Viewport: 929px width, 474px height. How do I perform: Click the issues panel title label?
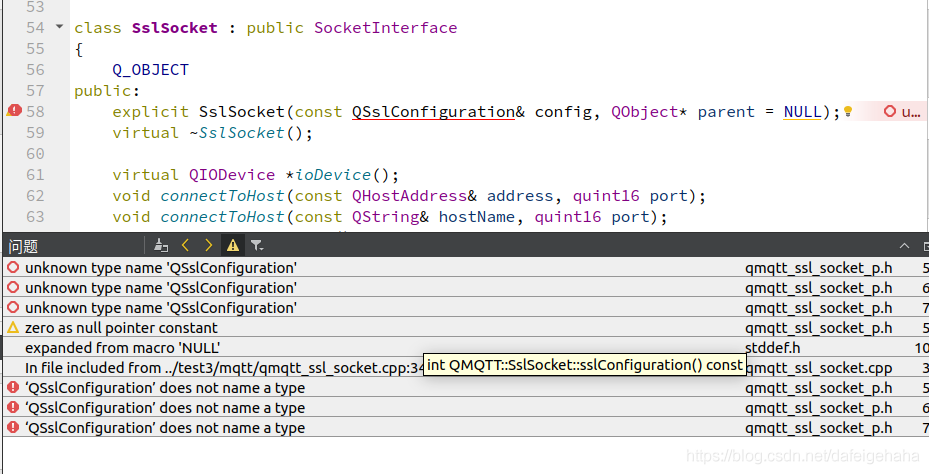click(23, 246)
